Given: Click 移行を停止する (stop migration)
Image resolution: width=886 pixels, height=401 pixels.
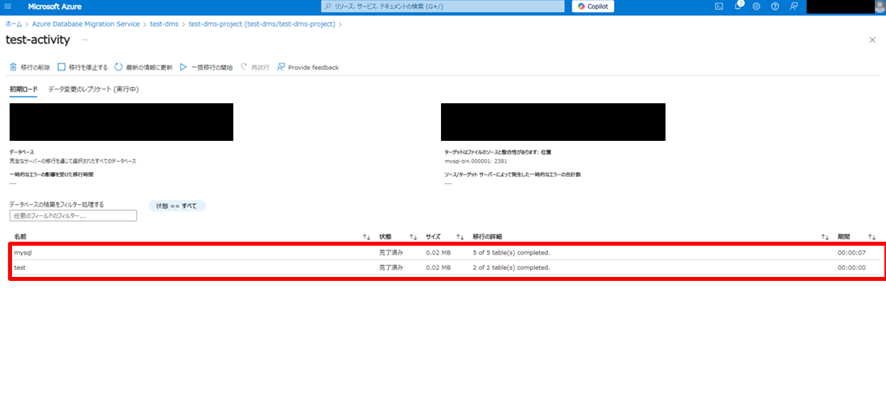Looking at the screenshot, I should click(x=82, y=67).
